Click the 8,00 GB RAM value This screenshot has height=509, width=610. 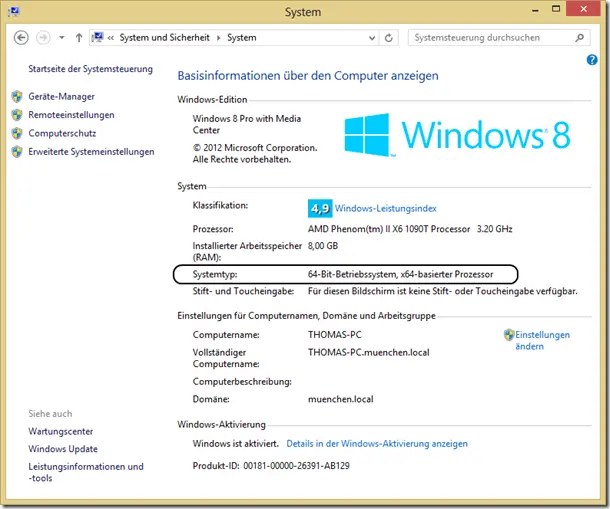click(x=323, y=246)
